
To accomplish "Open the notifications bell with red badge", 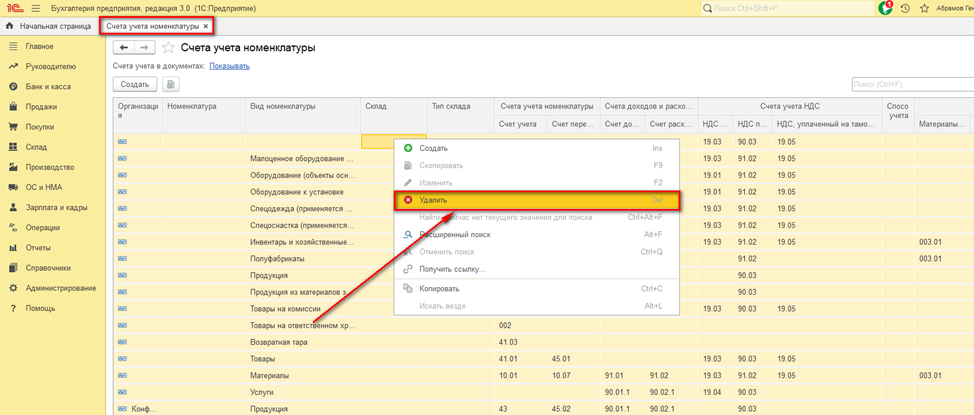I will (x=887, y=9).
